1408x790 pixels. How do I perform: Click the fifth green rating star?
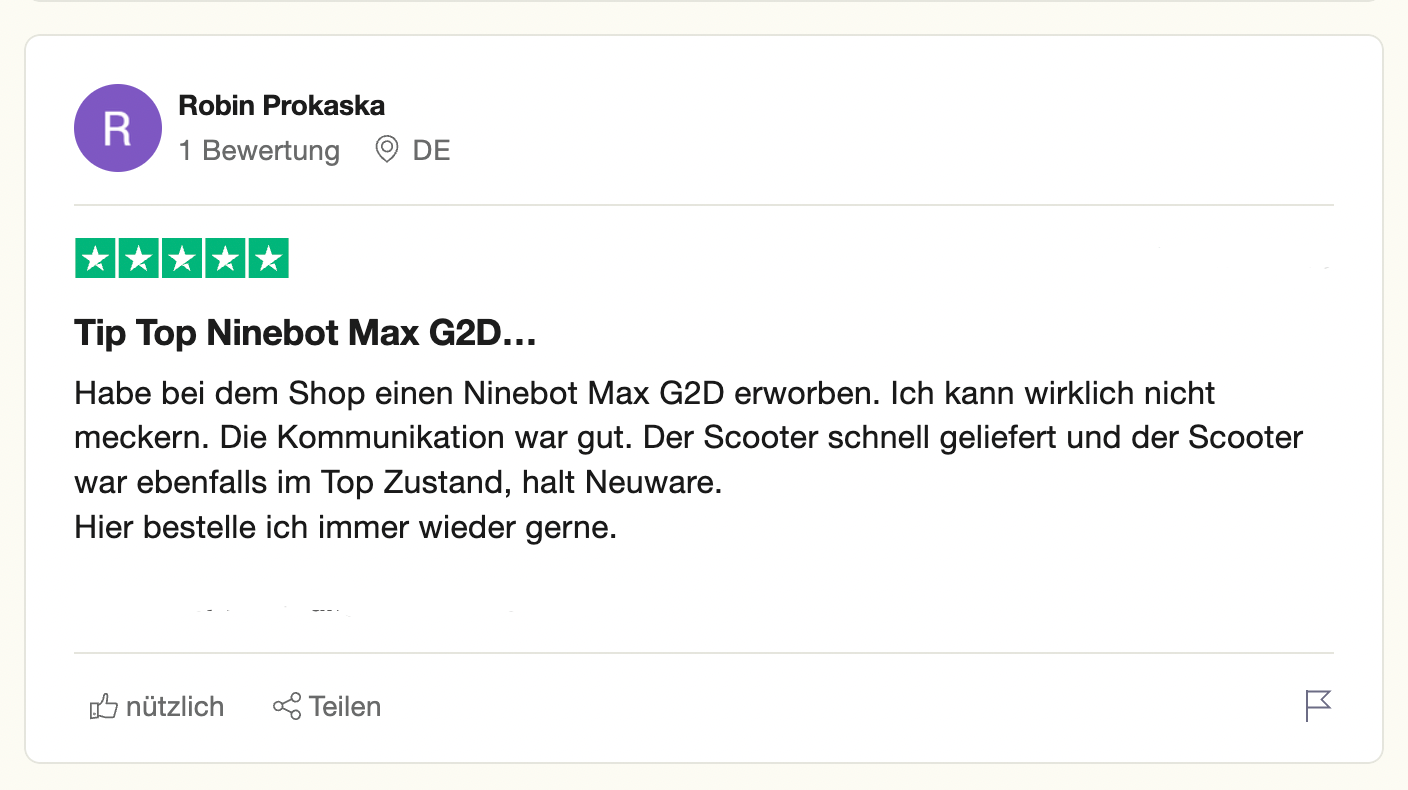(x=268, y=259)
